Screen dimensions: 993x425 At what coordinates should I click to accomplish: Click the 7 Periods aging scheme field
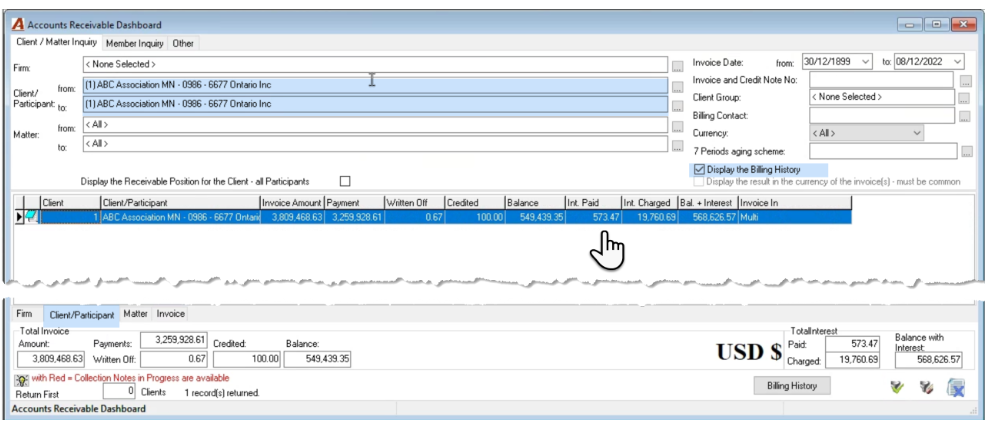pos(883,151)
